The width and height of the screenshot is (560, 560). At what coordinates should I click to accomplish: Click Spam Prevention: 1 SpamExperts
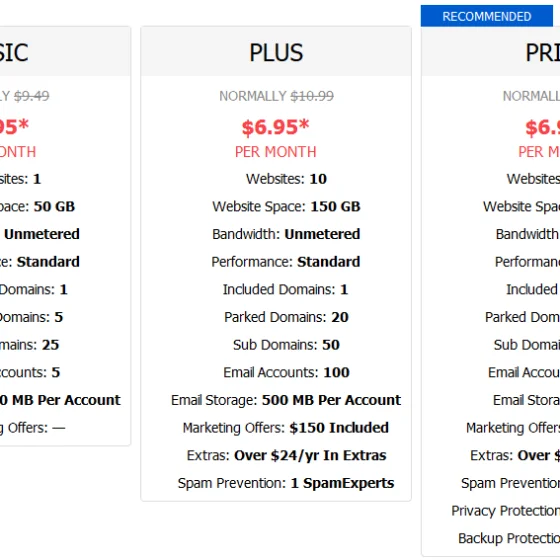[x=286, y=483]
